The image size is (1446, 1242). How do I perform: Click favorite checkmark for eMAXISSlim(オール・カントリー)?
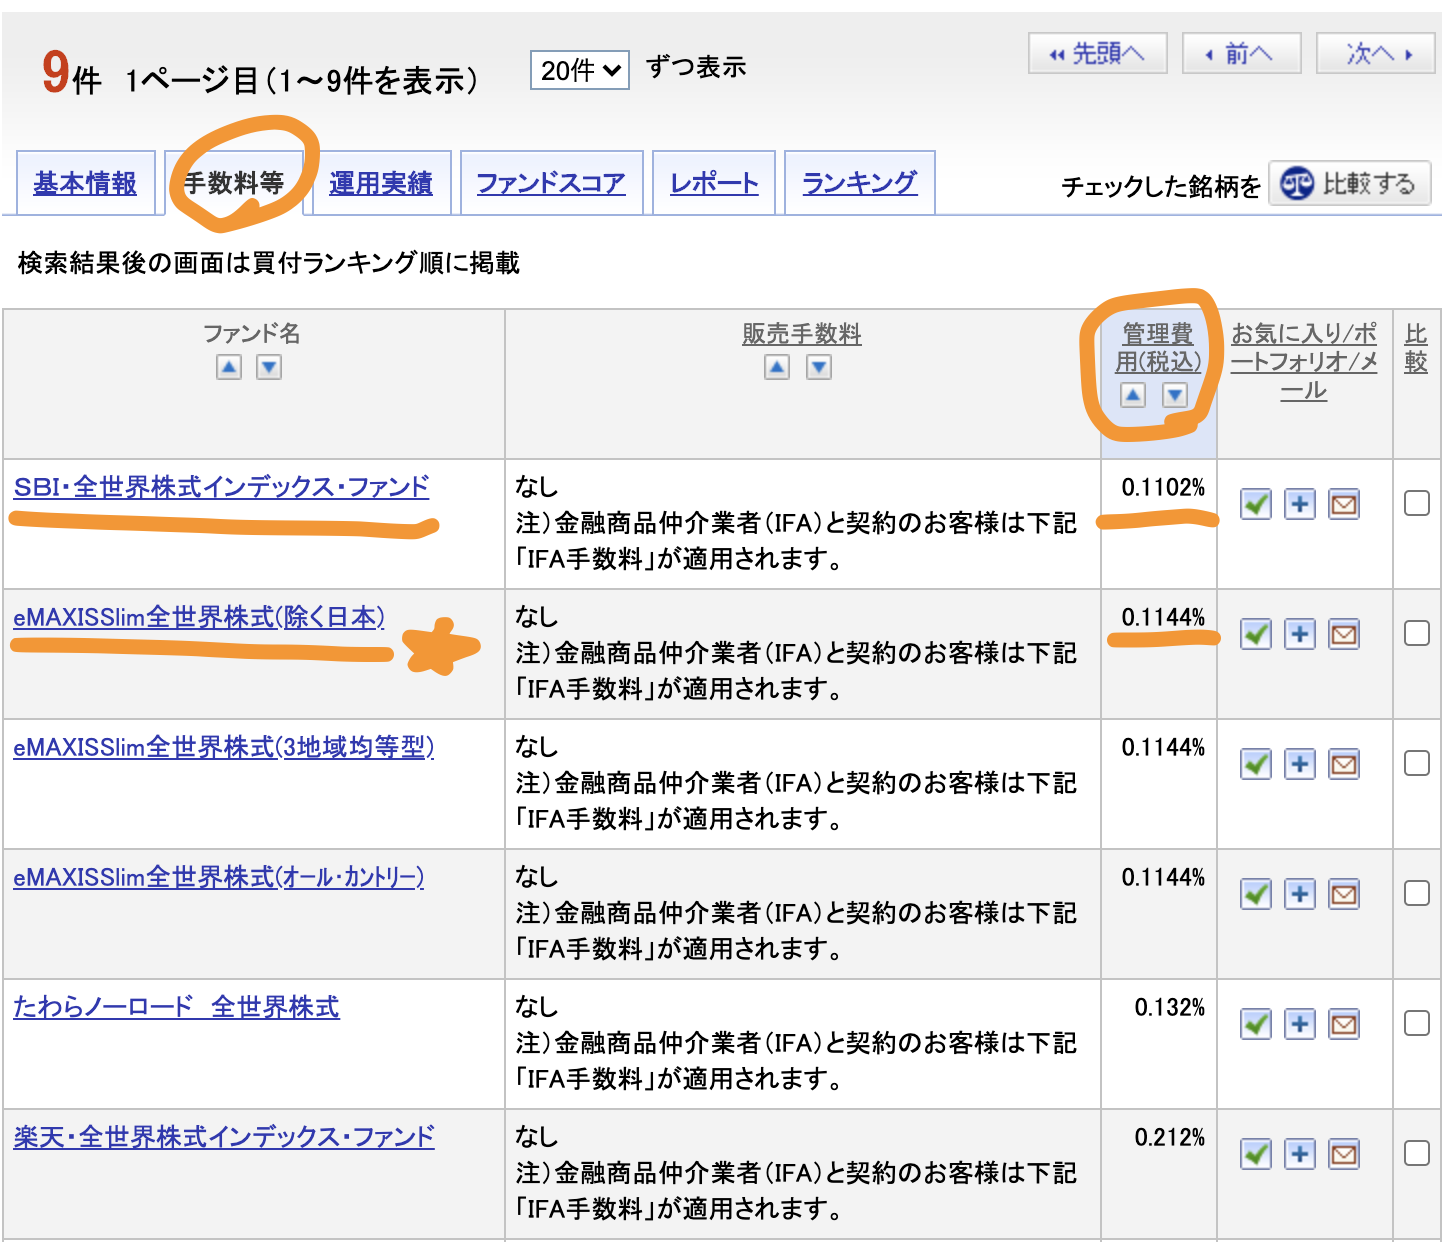click(1255, 894)
